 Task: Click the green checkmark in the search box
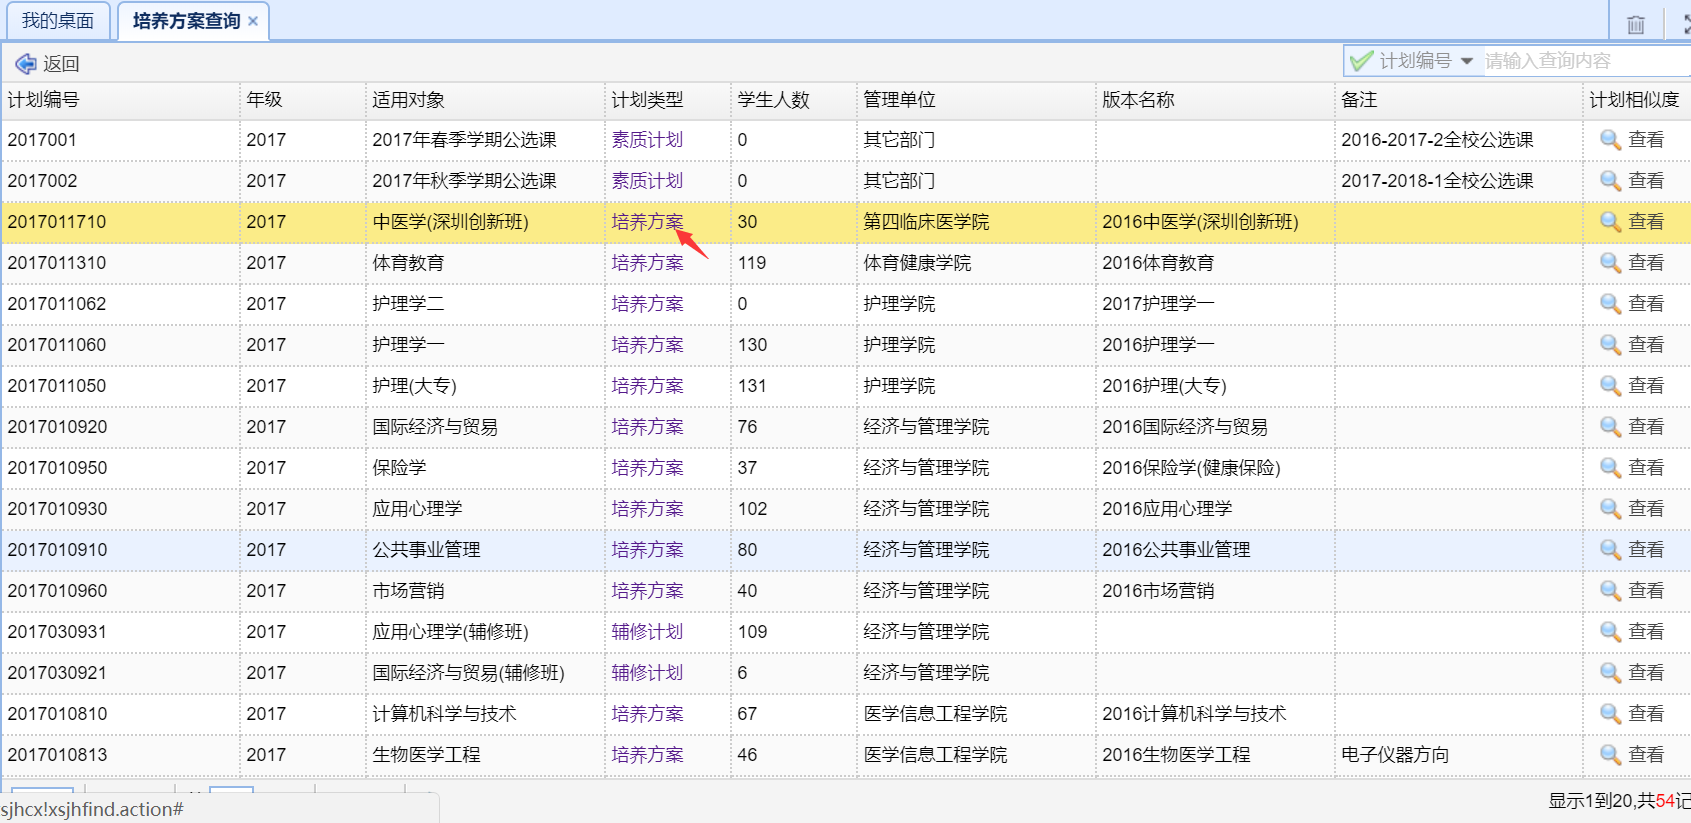click(x=1360, y=61)
